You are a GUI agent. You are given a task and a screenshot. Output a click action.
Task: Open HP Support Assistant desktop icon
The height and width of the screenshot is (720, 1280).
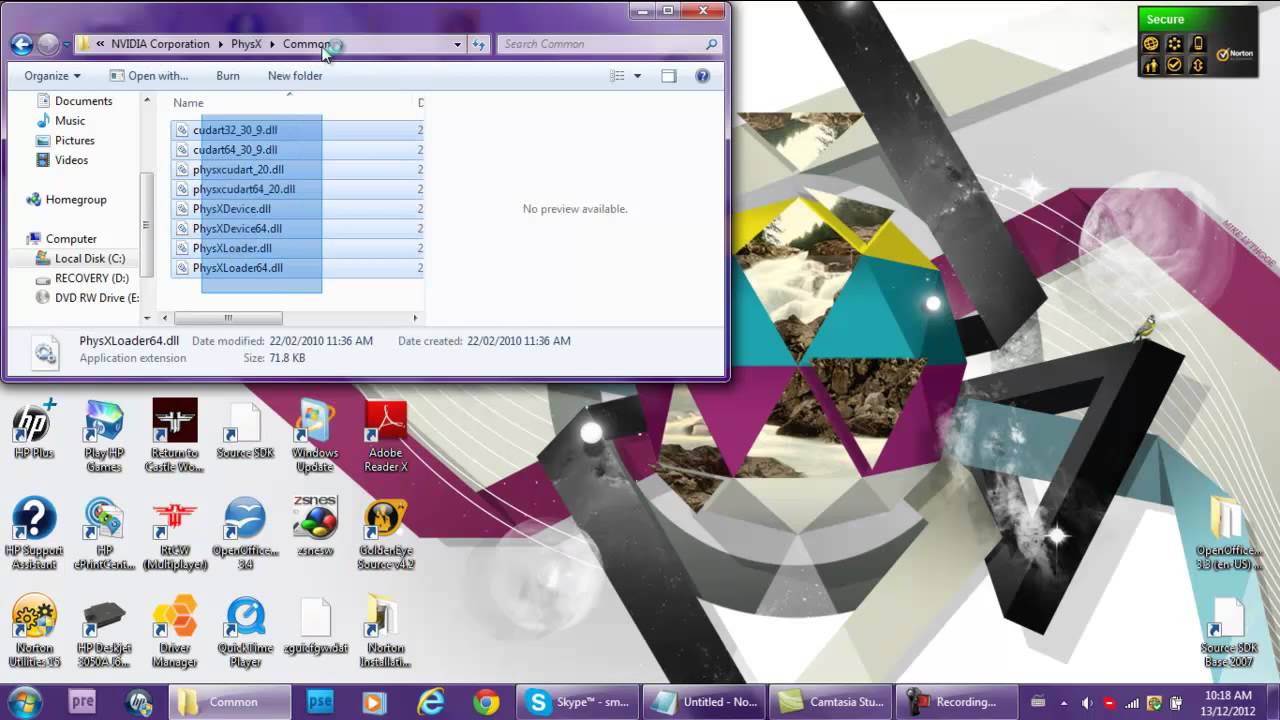click(33, 534)
